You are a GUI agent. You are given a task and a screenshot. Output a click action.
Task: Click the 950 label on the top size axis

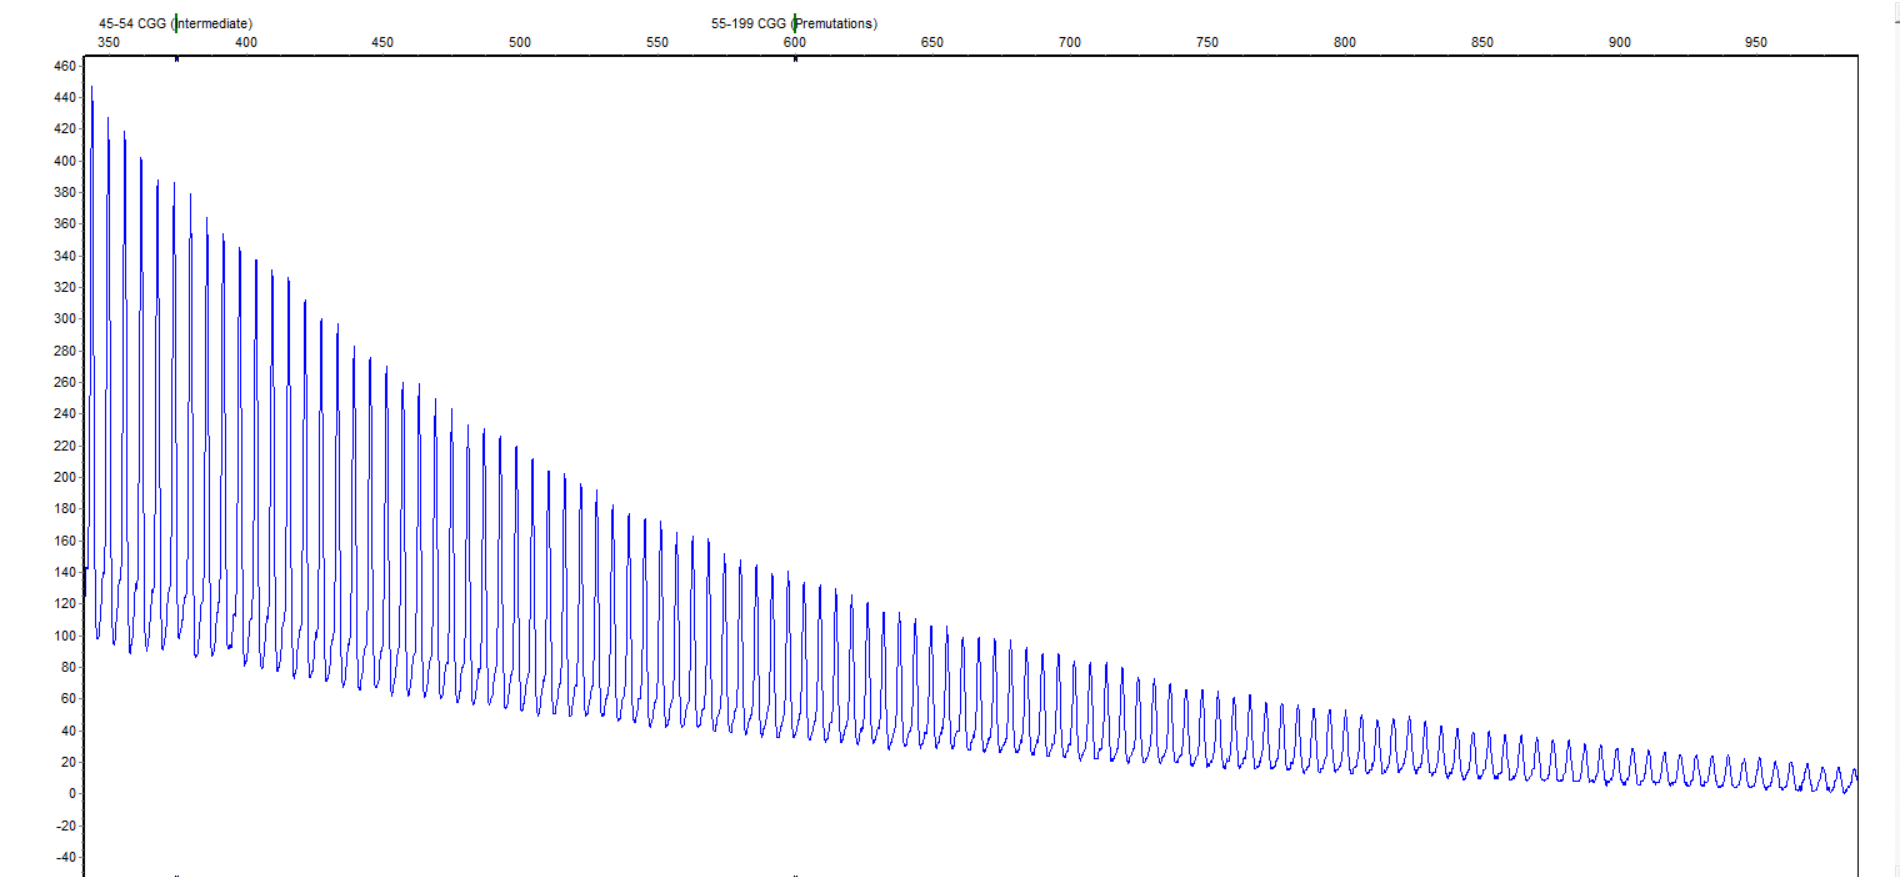(1756, 42)
